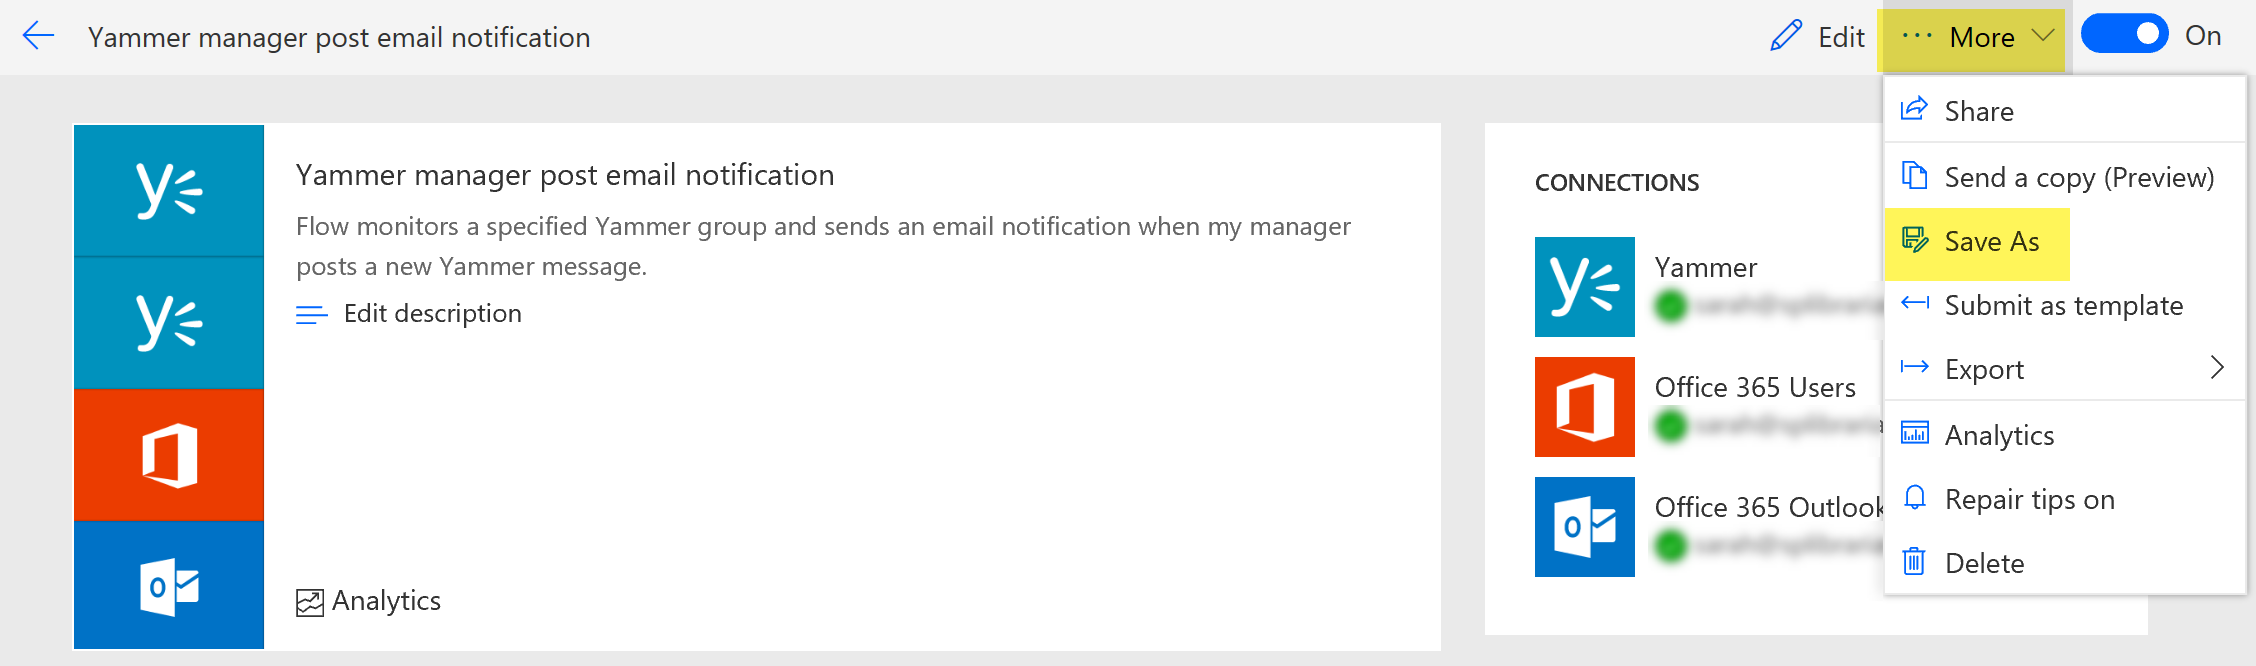Click the Office 365 Users connector icon
Screen dimensions: 2256x666
(1584, 407)
